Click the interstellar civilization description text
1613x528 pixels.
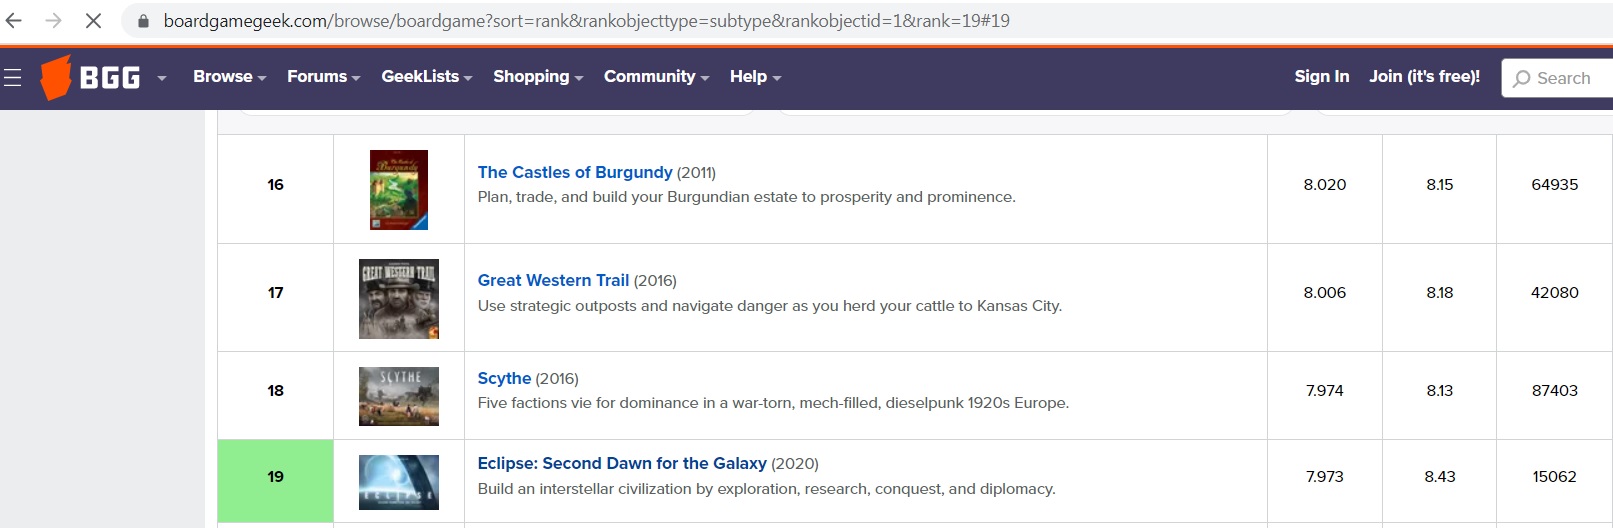coord(767,489)
